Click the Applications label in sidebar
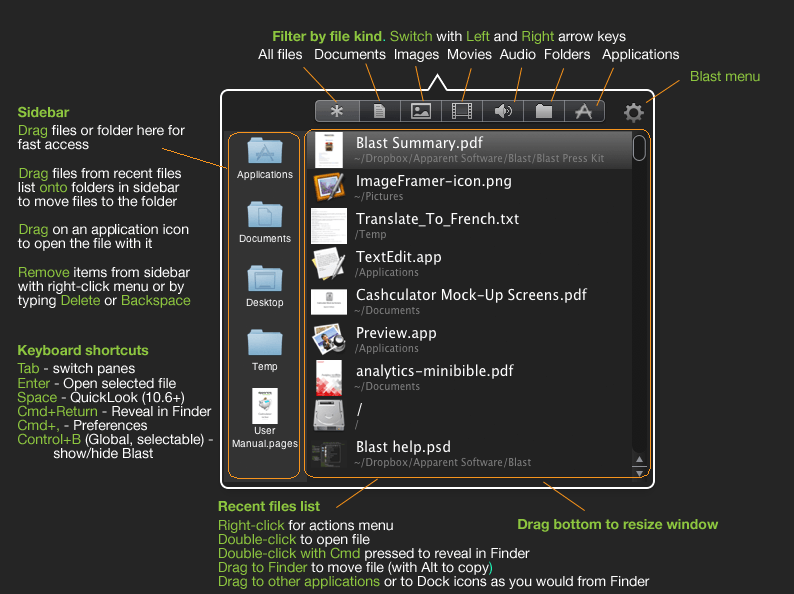 [x=265, y=175]
